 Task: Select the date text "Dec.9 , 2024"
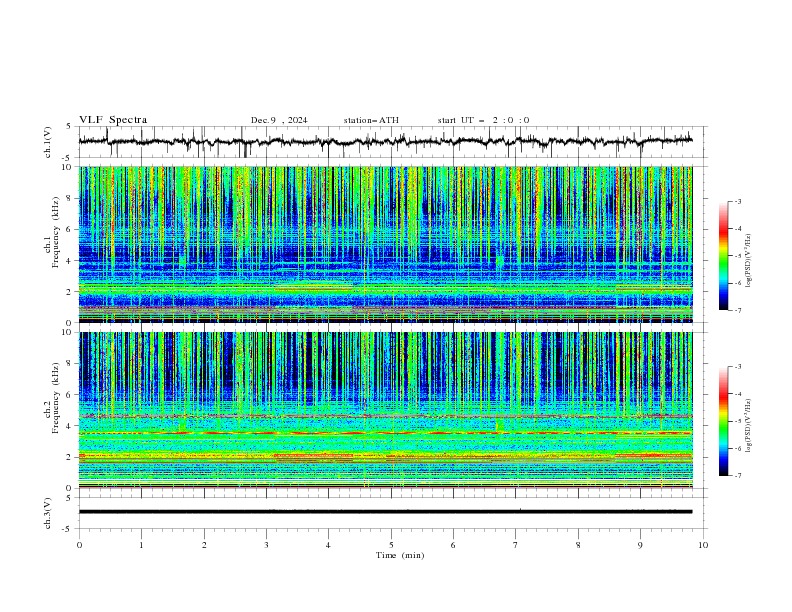tap(279, 120)
